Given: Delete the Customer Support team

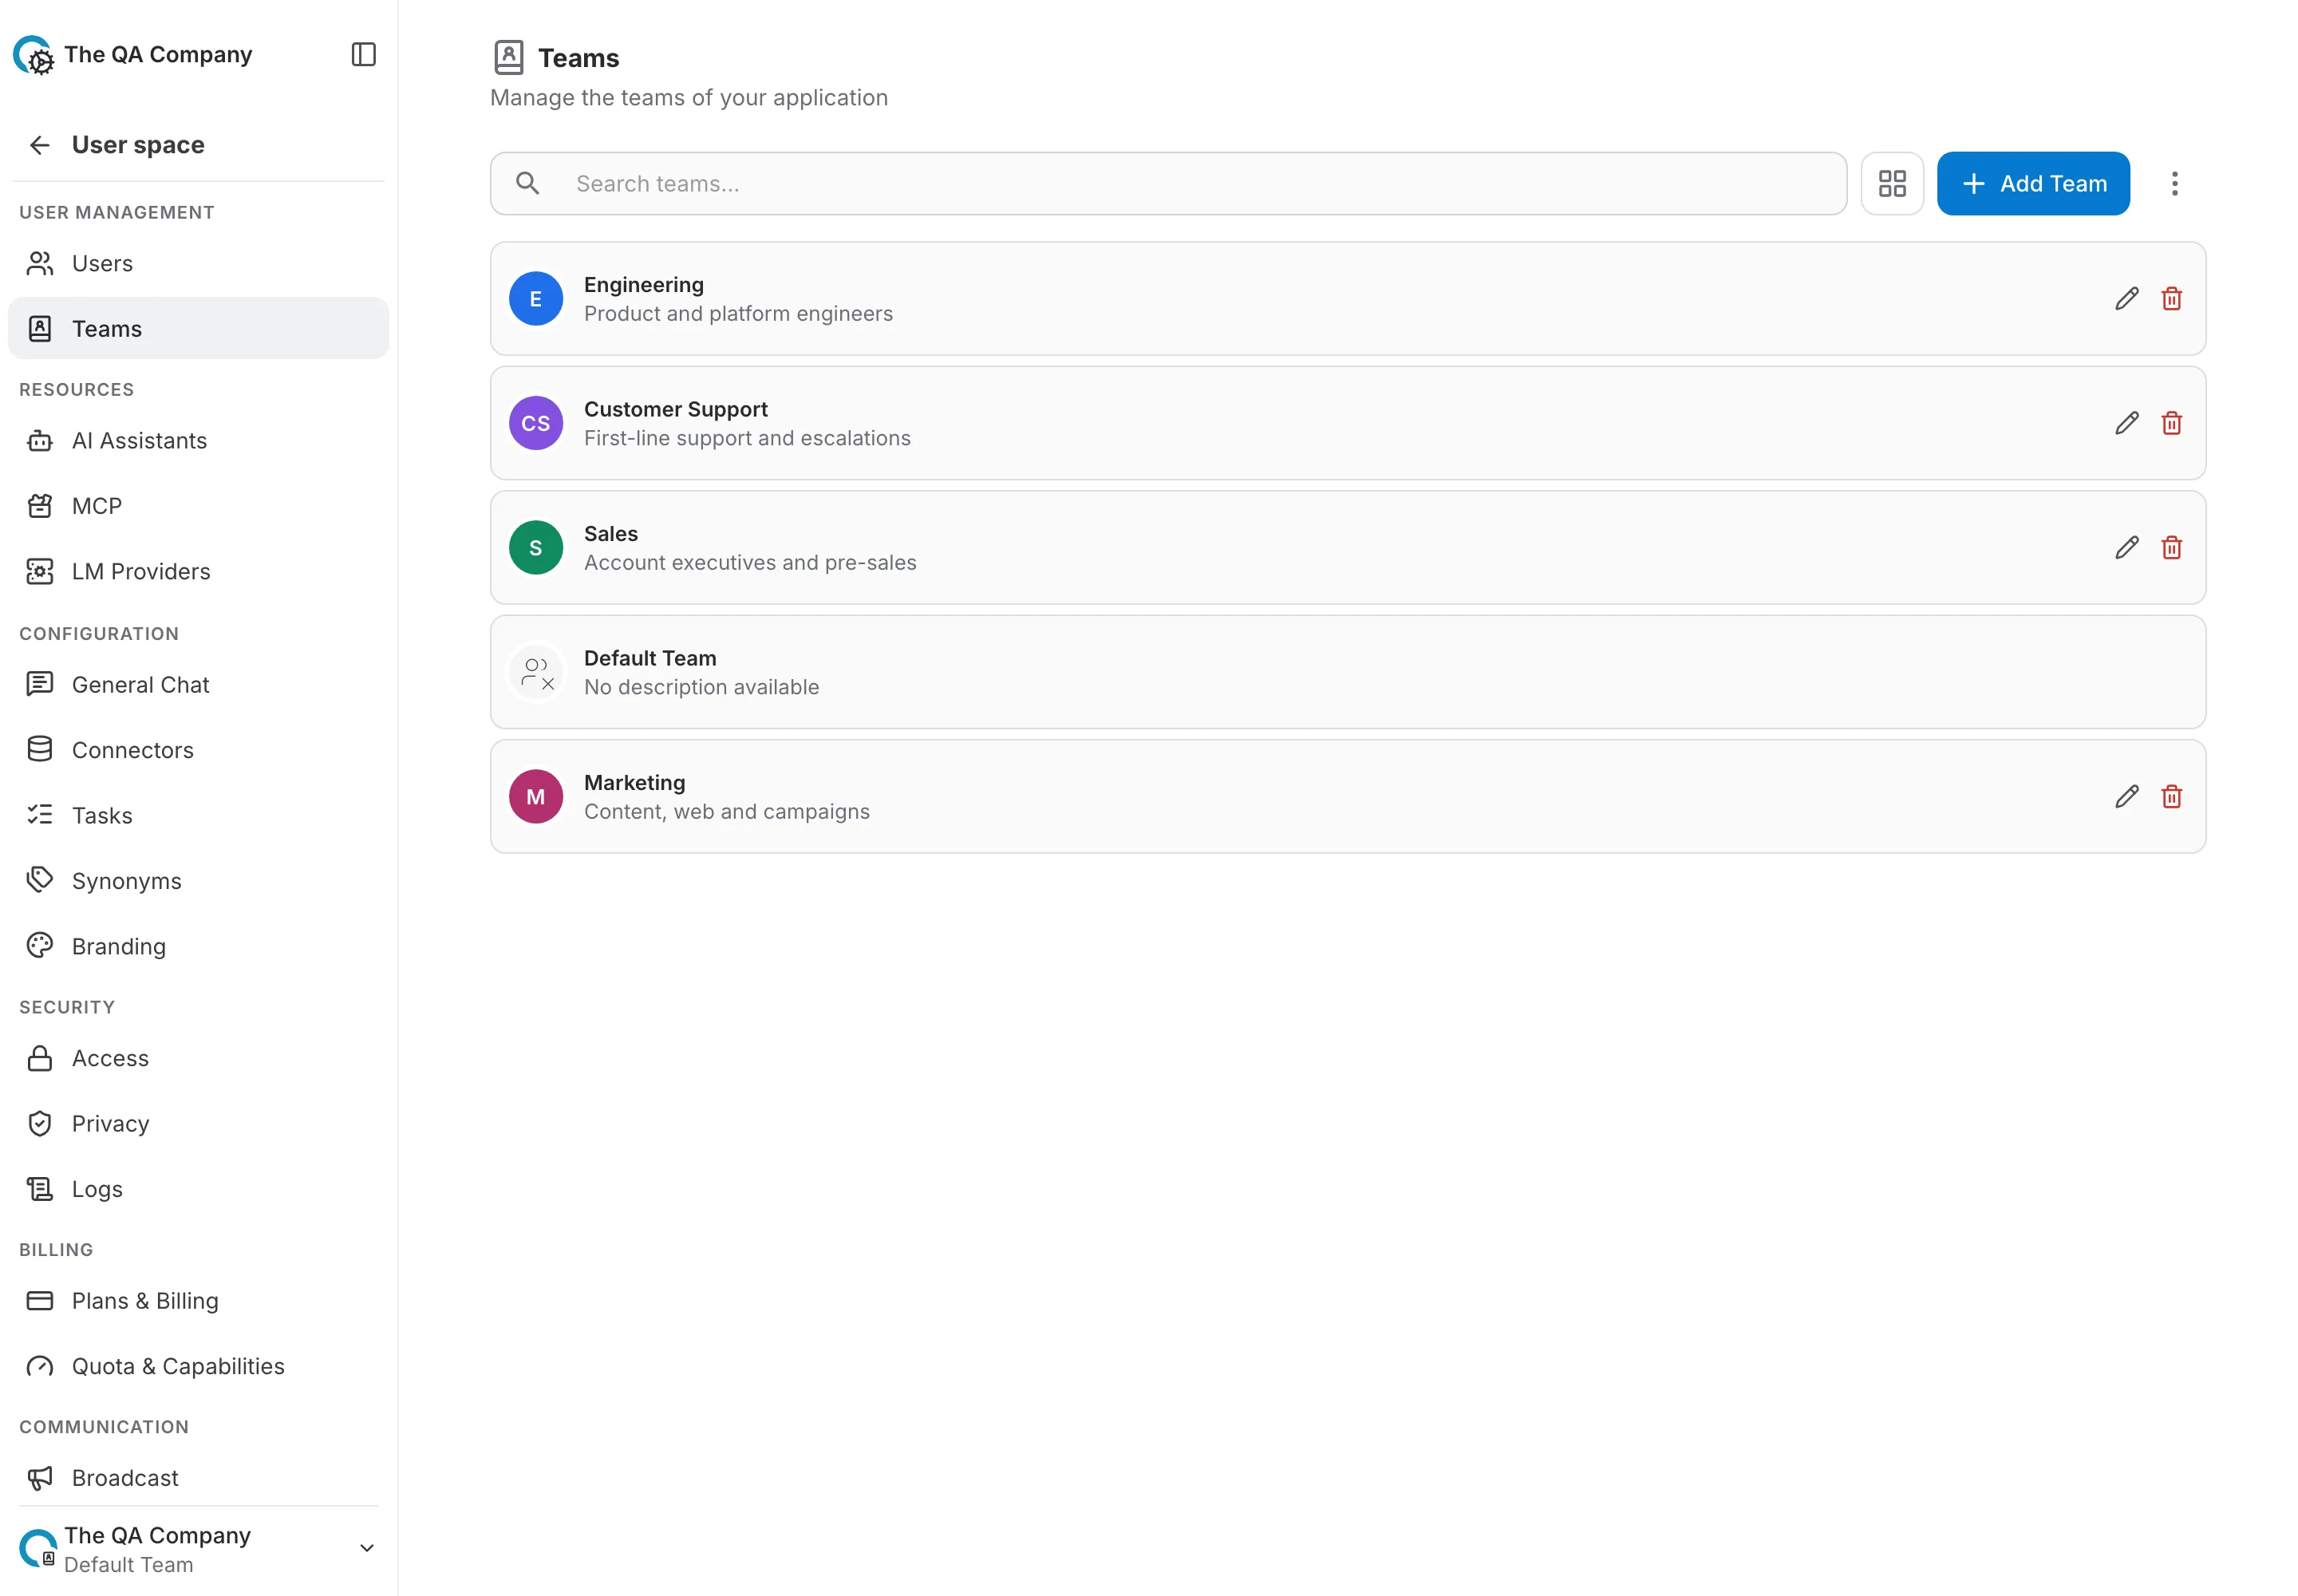Looking at the screenshot, I should [2171, 423].
